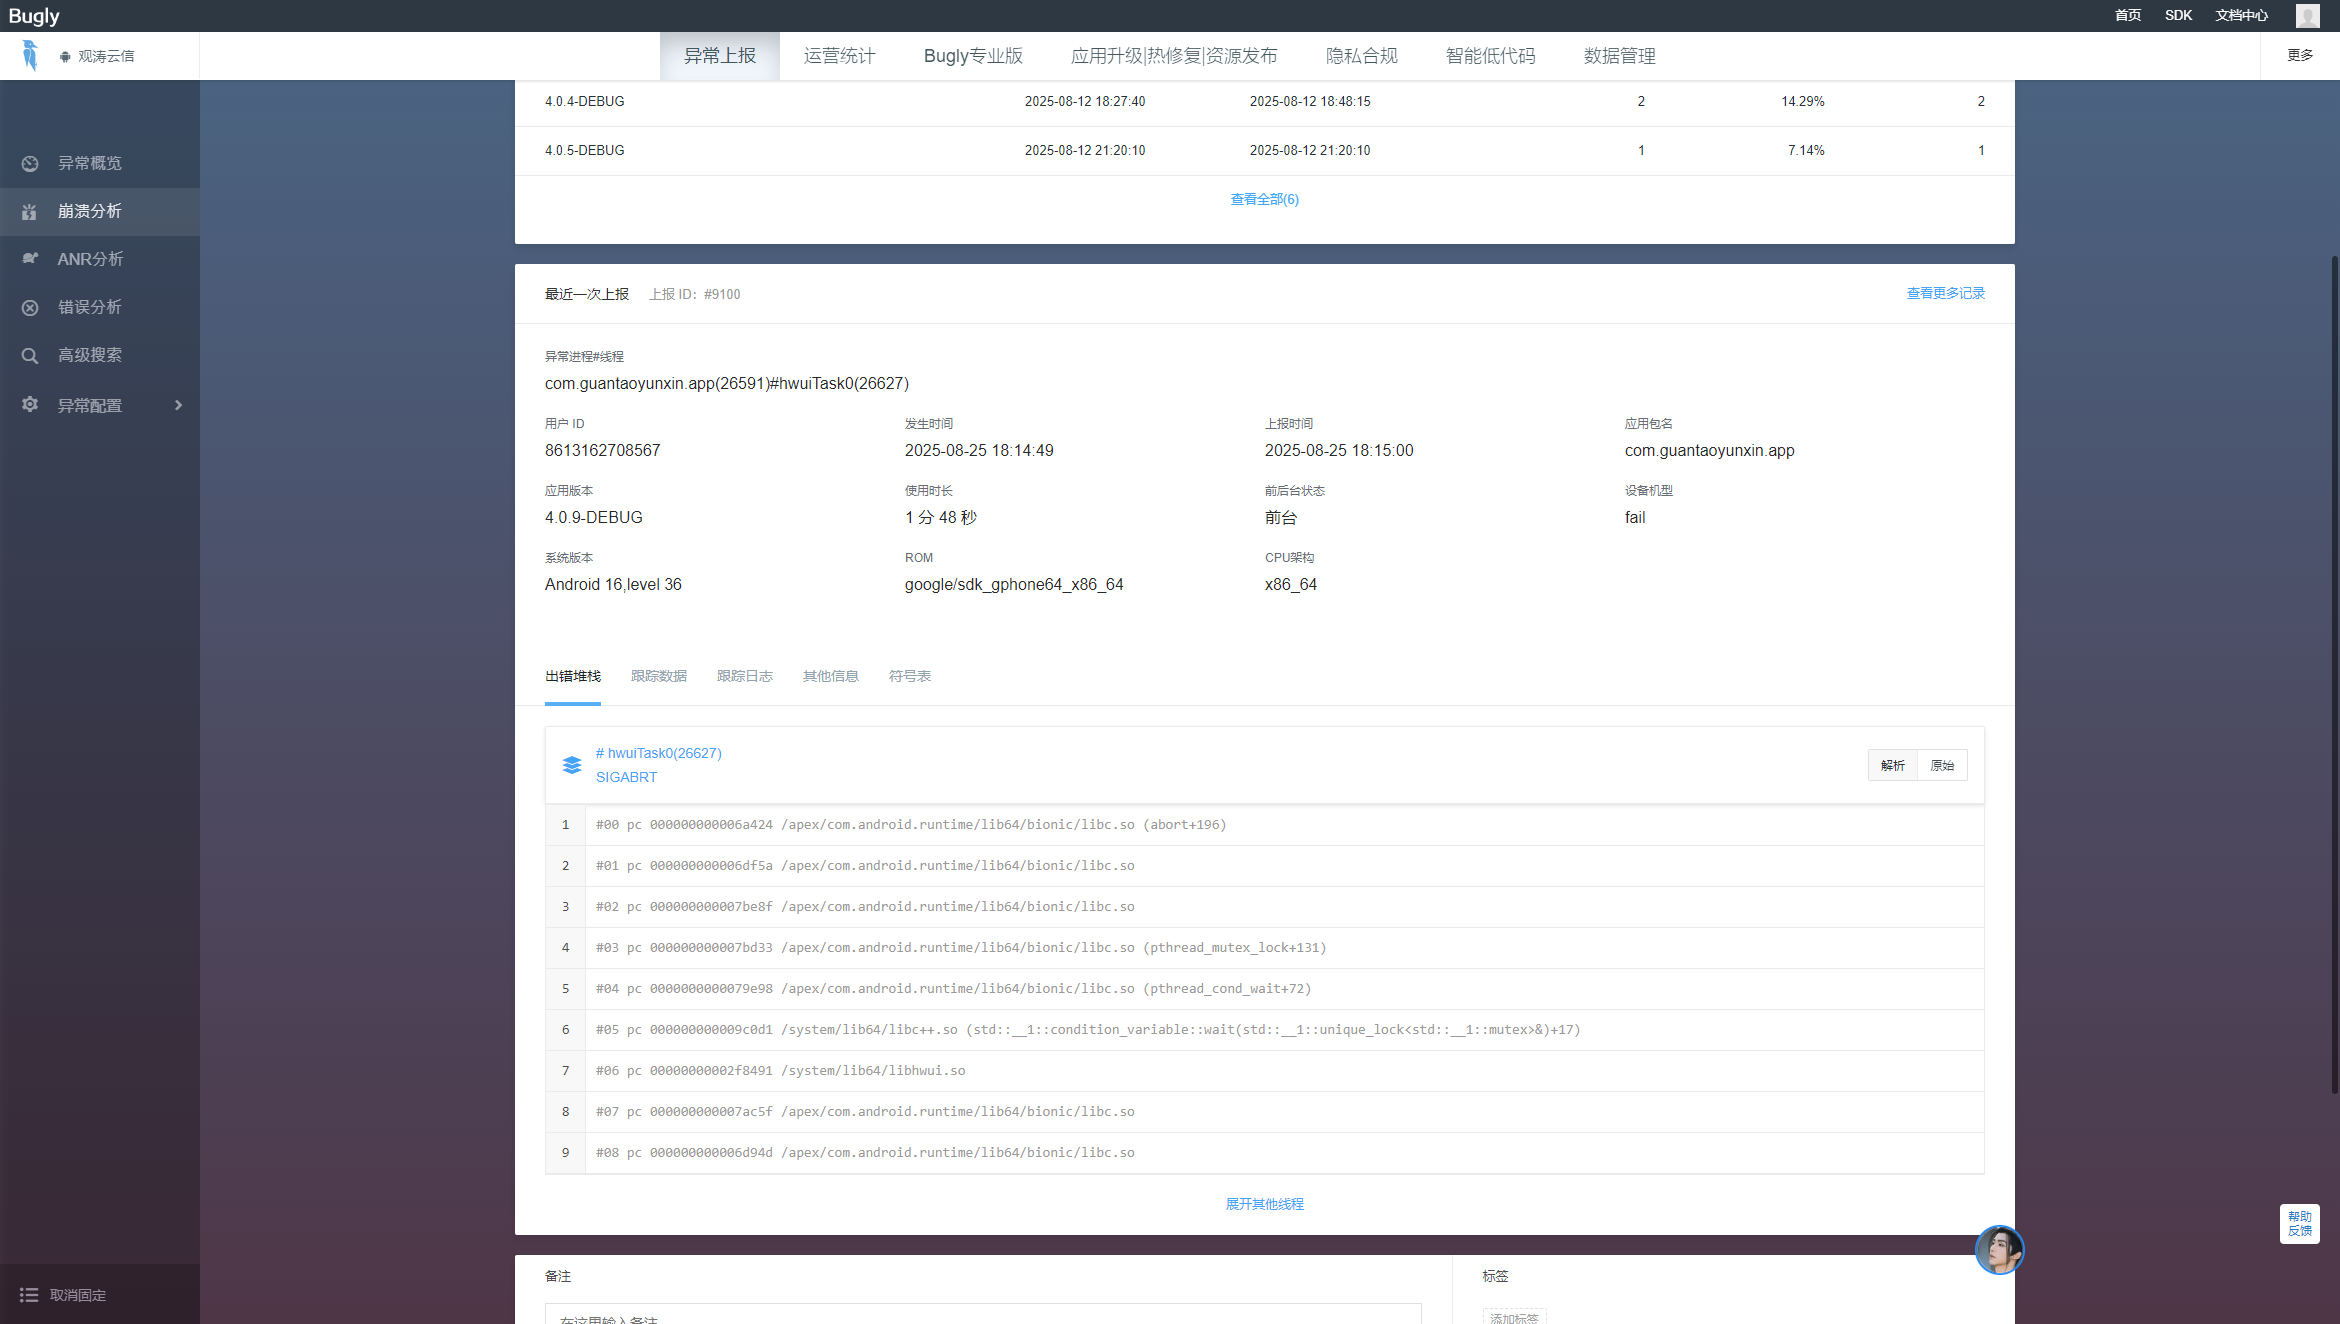
Task: Switch stack view to 解析 mode
Action: point(1892,765)
